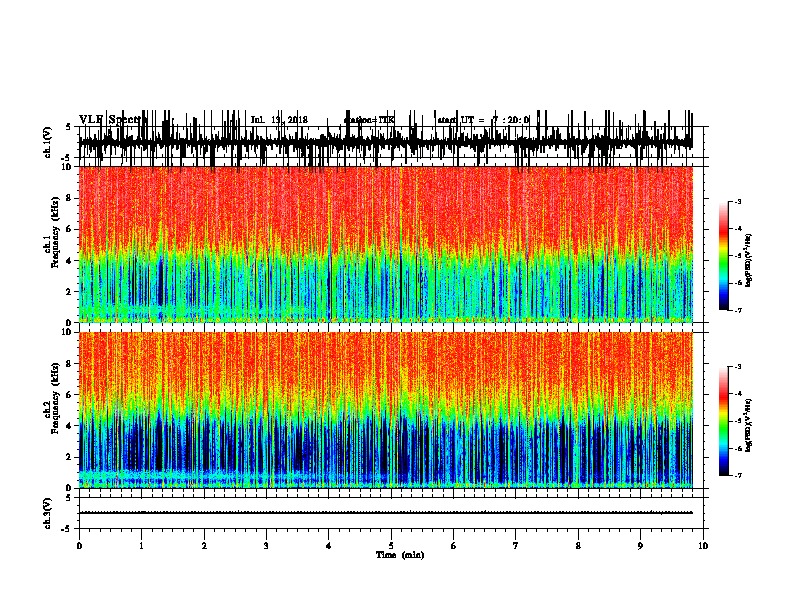Click the ch.2 PSD color scale bar
Image resolution: width=792 pixels, height=612 pixels.
click(724, 421)
